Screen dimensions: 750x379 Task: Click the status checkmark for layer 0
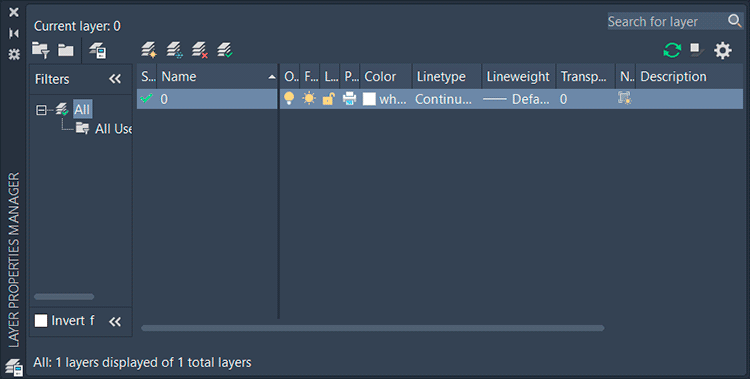[146, 99]
